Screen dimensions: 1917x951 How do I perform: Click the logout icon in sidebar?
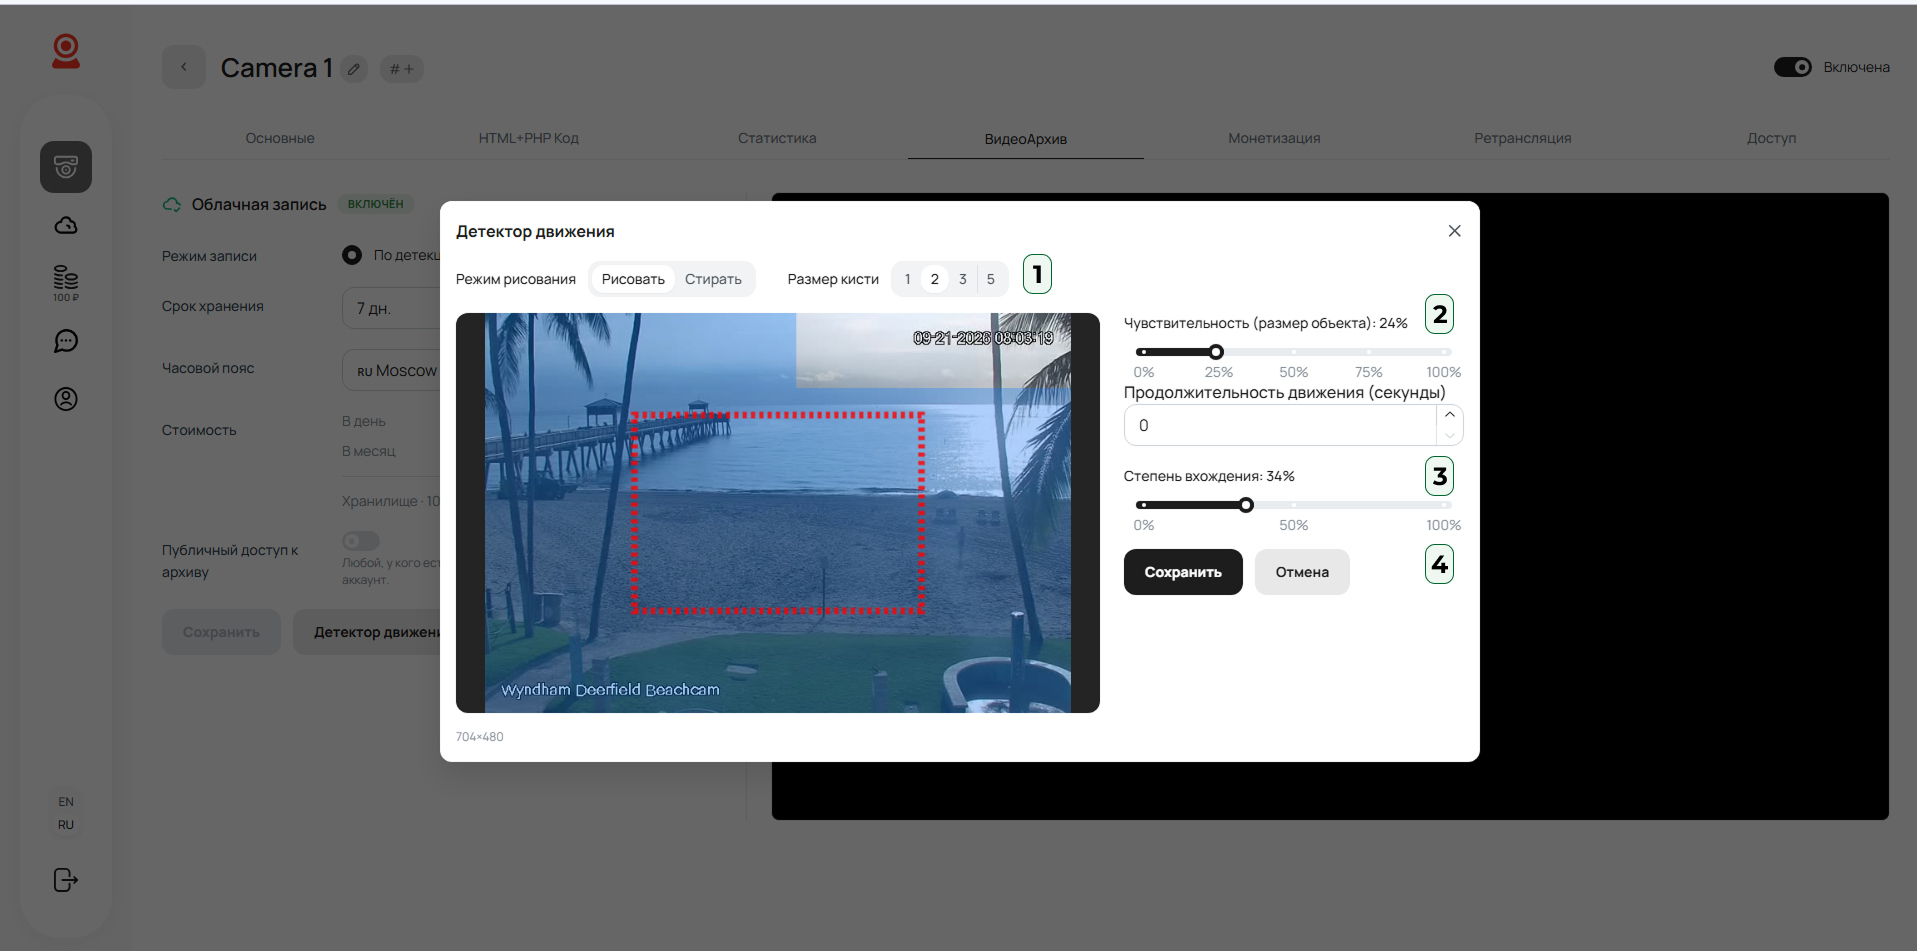click(66, 880)
